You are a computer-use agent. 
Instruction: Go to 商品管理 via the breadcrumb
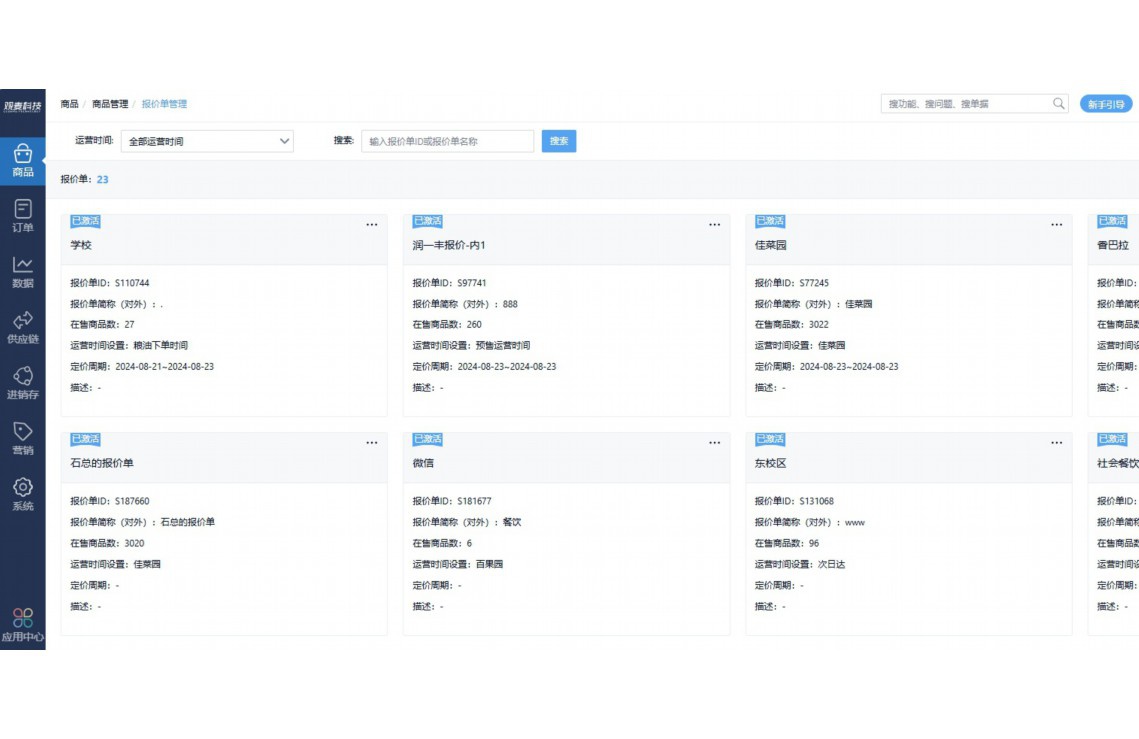pos(108,103)
